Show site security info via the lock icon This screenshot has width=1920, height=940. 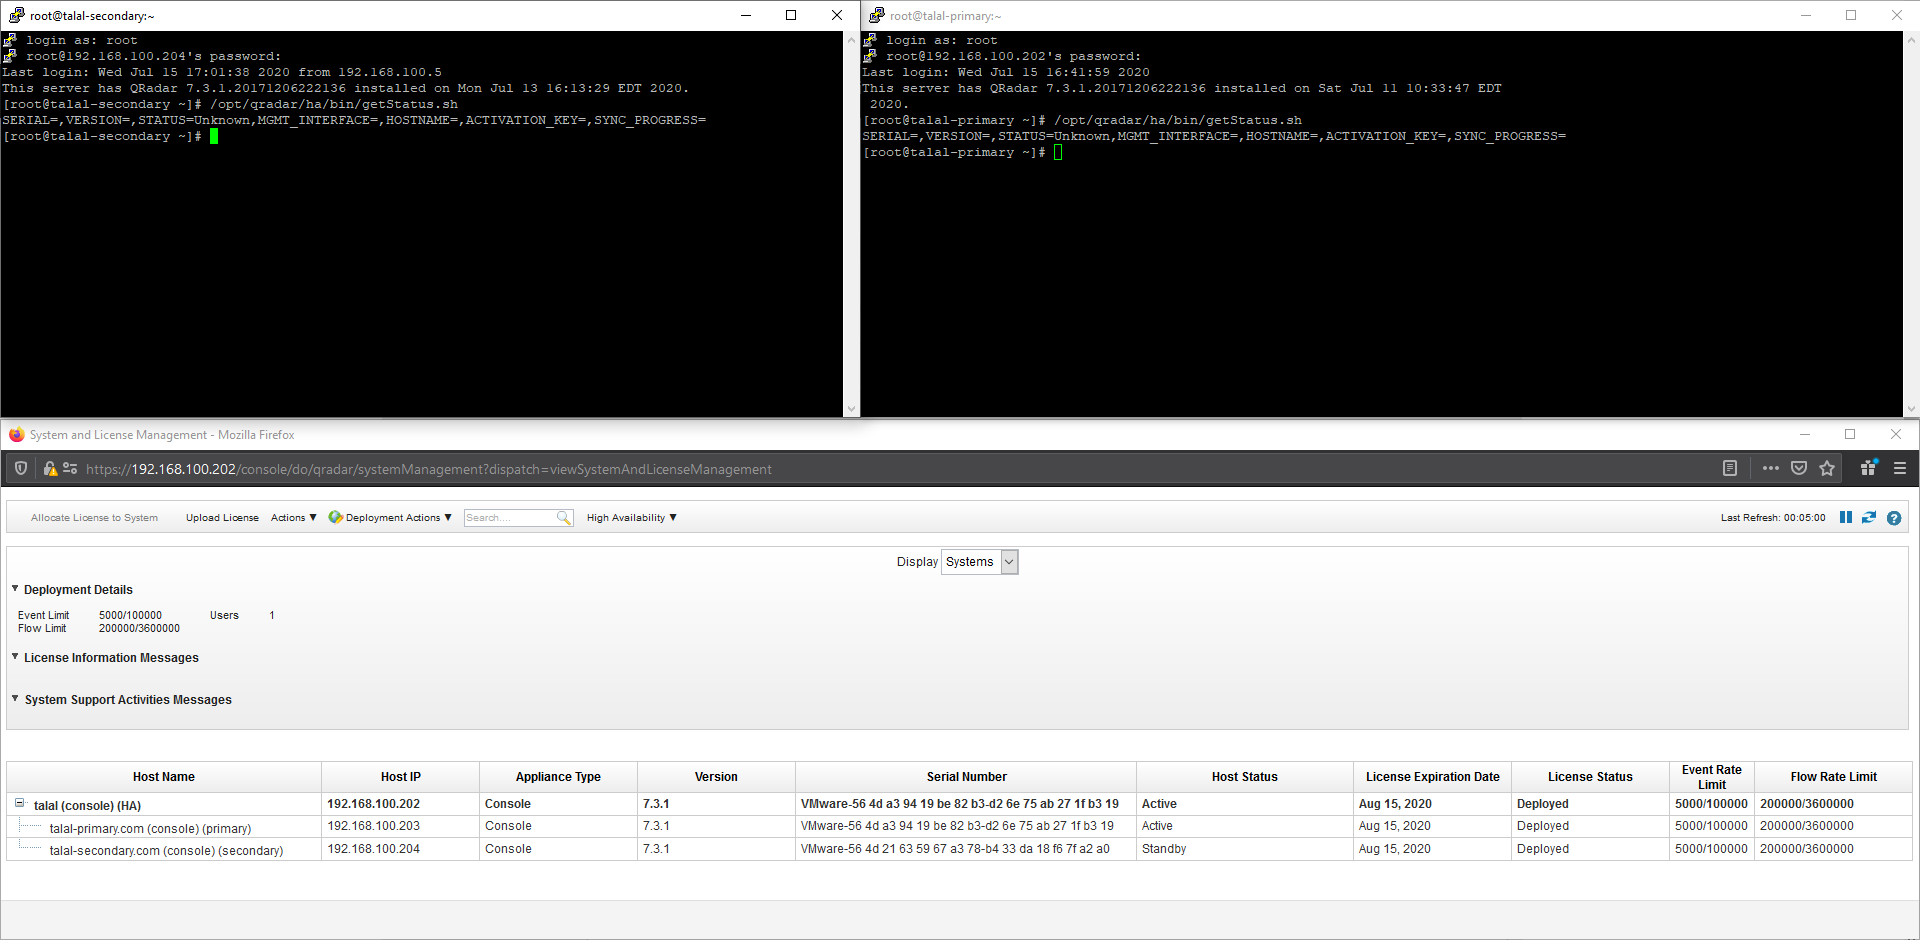(x=49, y=468)
